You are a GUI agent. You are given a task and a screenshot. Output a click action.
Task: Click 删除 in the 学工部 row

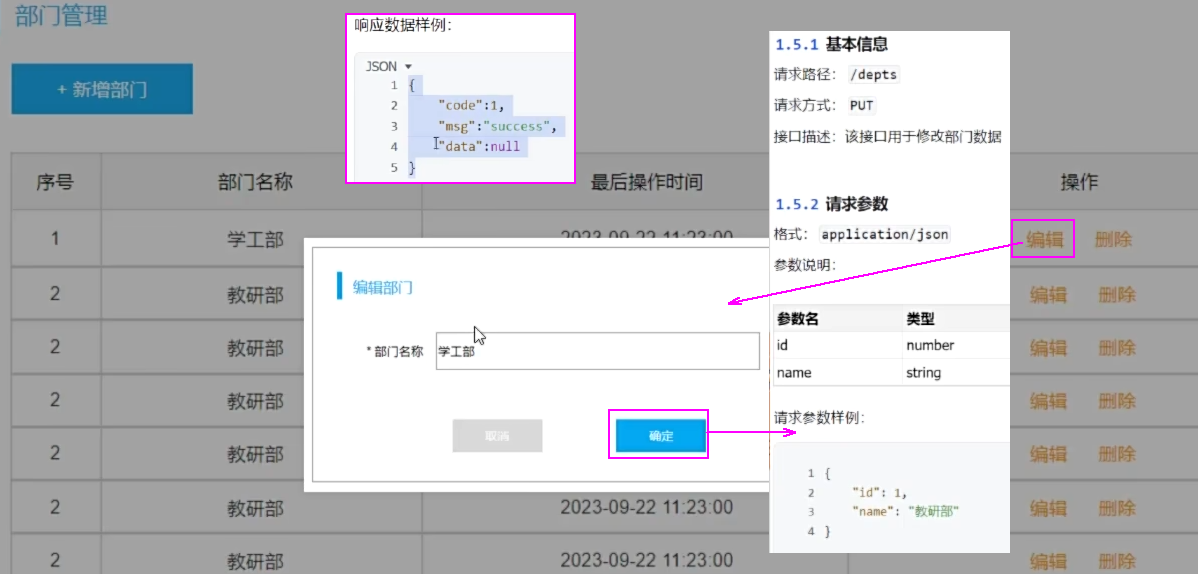1114,240
